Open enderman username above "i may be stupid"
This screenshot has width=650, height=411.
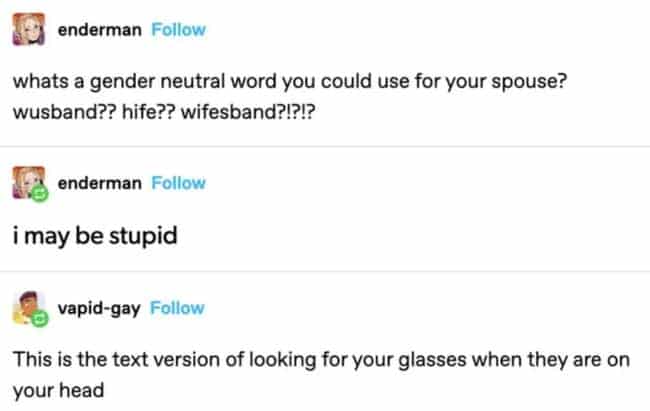pyautogui.click(x=100, y=183)
